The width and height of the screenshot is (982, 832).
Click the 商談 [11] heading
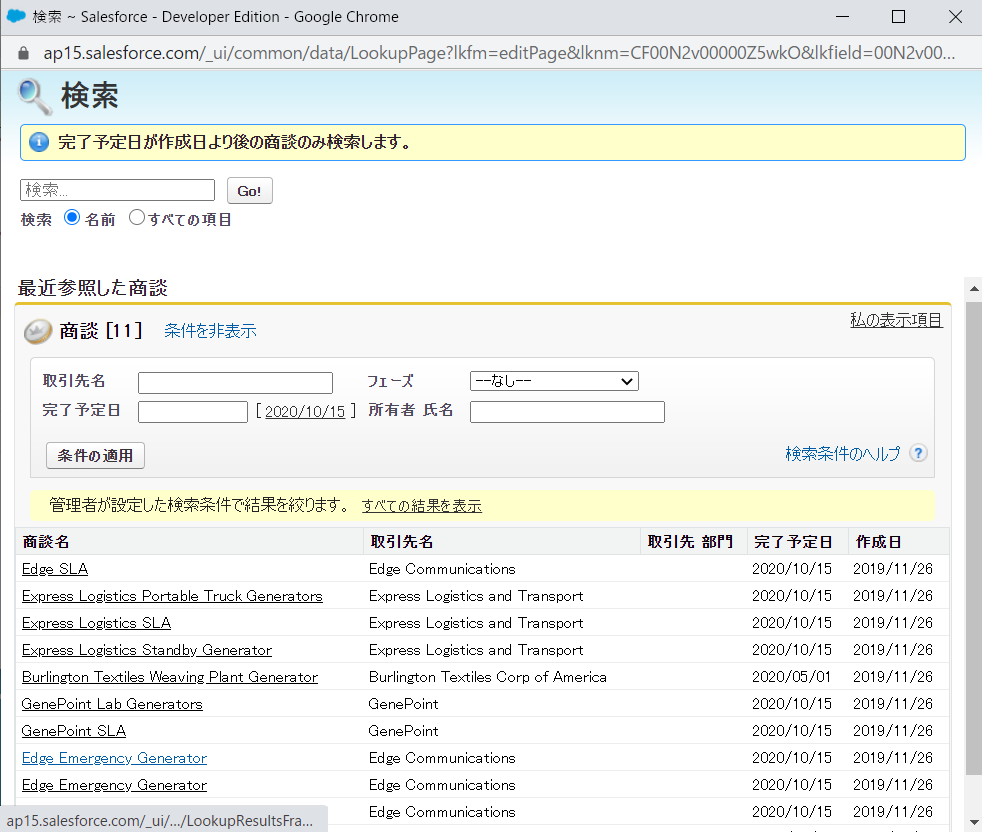coord(101,330)
